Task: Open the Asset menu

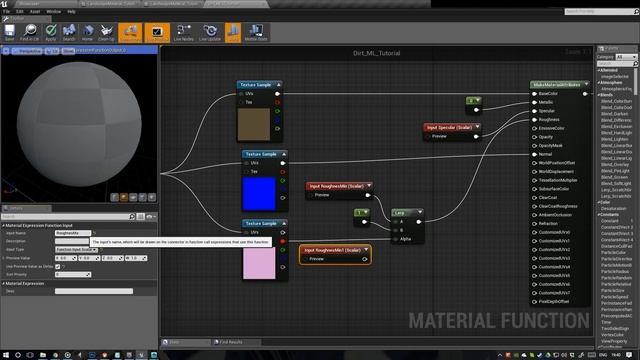Action: coord(35,11)
